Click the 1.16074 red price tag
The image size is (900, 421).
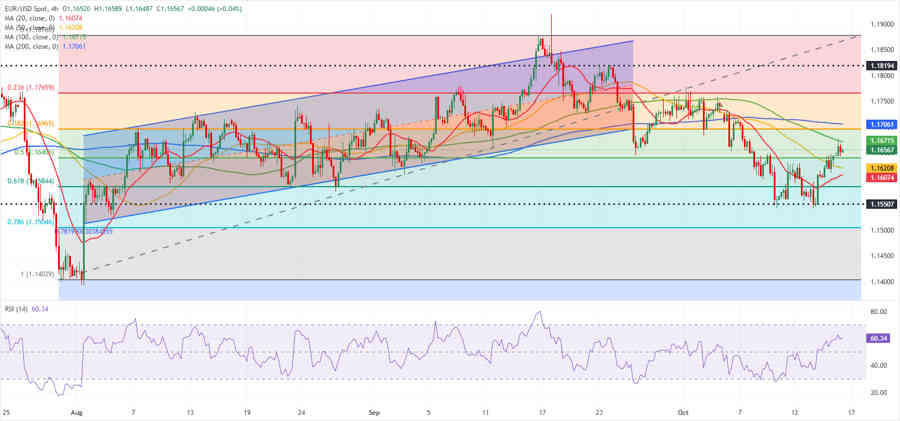tap(882, 177)
